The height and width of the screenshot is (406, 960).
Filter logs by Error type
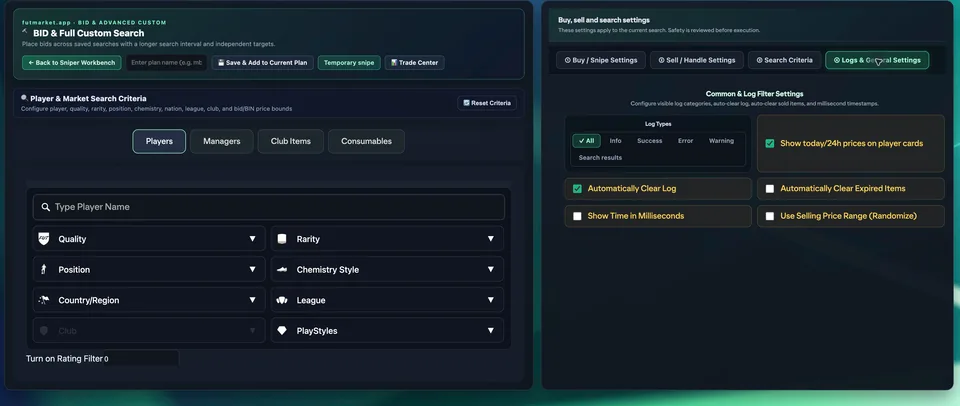686,141
